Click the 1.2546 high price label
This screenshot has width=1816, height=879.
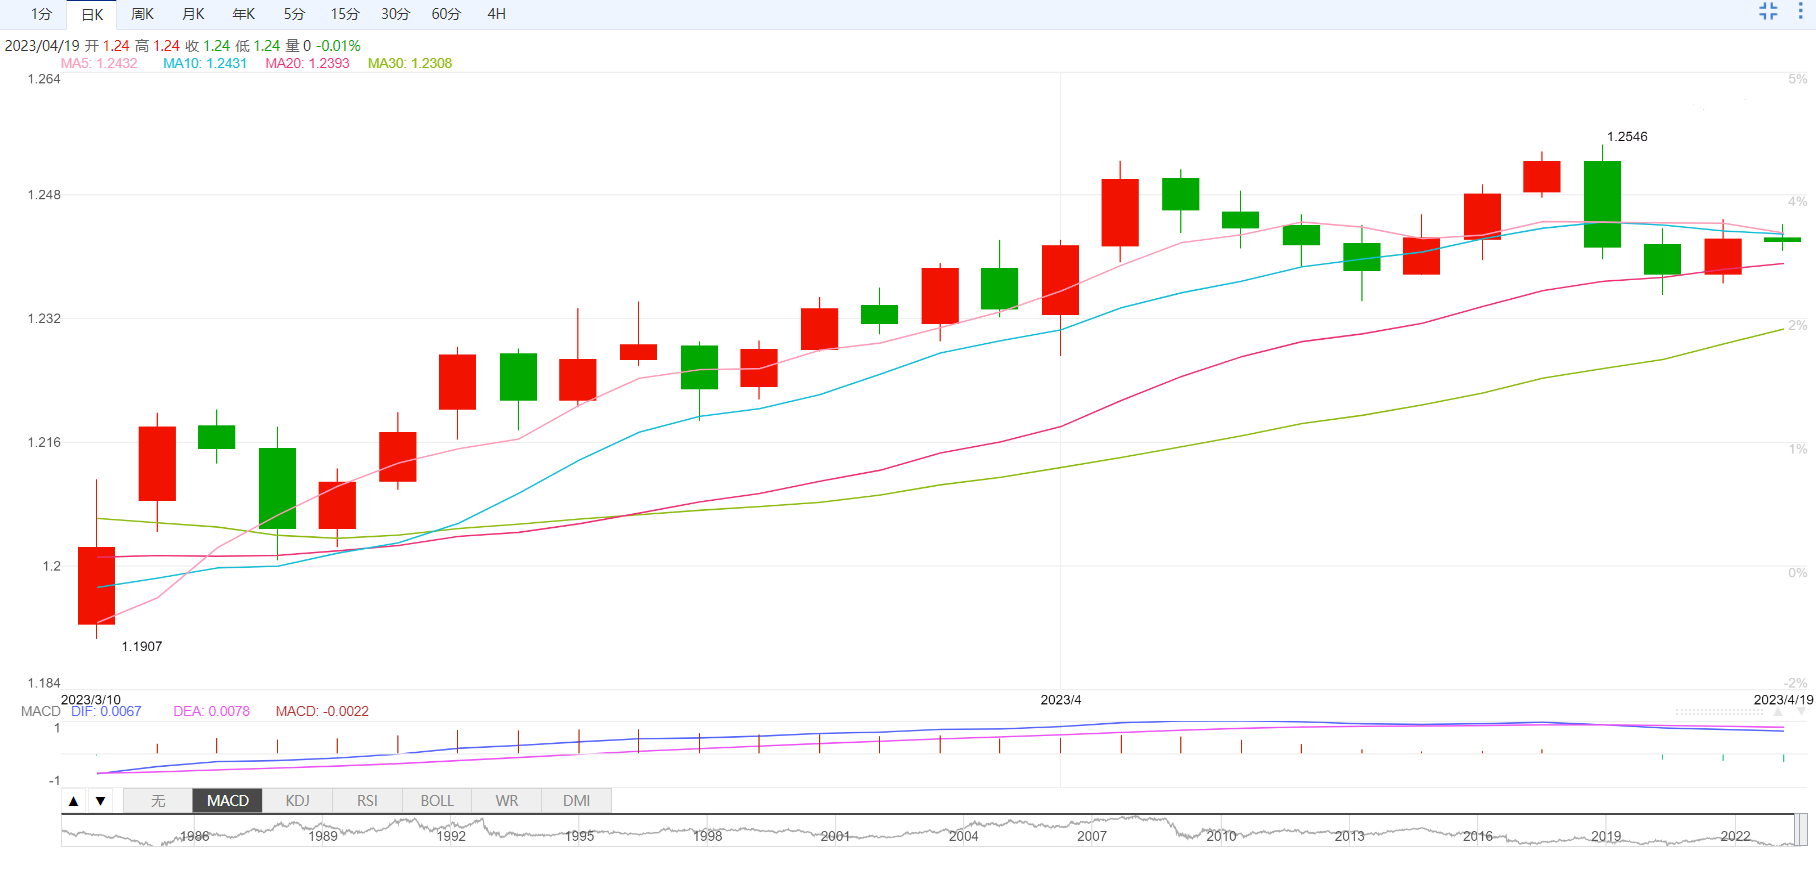(x=1627, y=137)
